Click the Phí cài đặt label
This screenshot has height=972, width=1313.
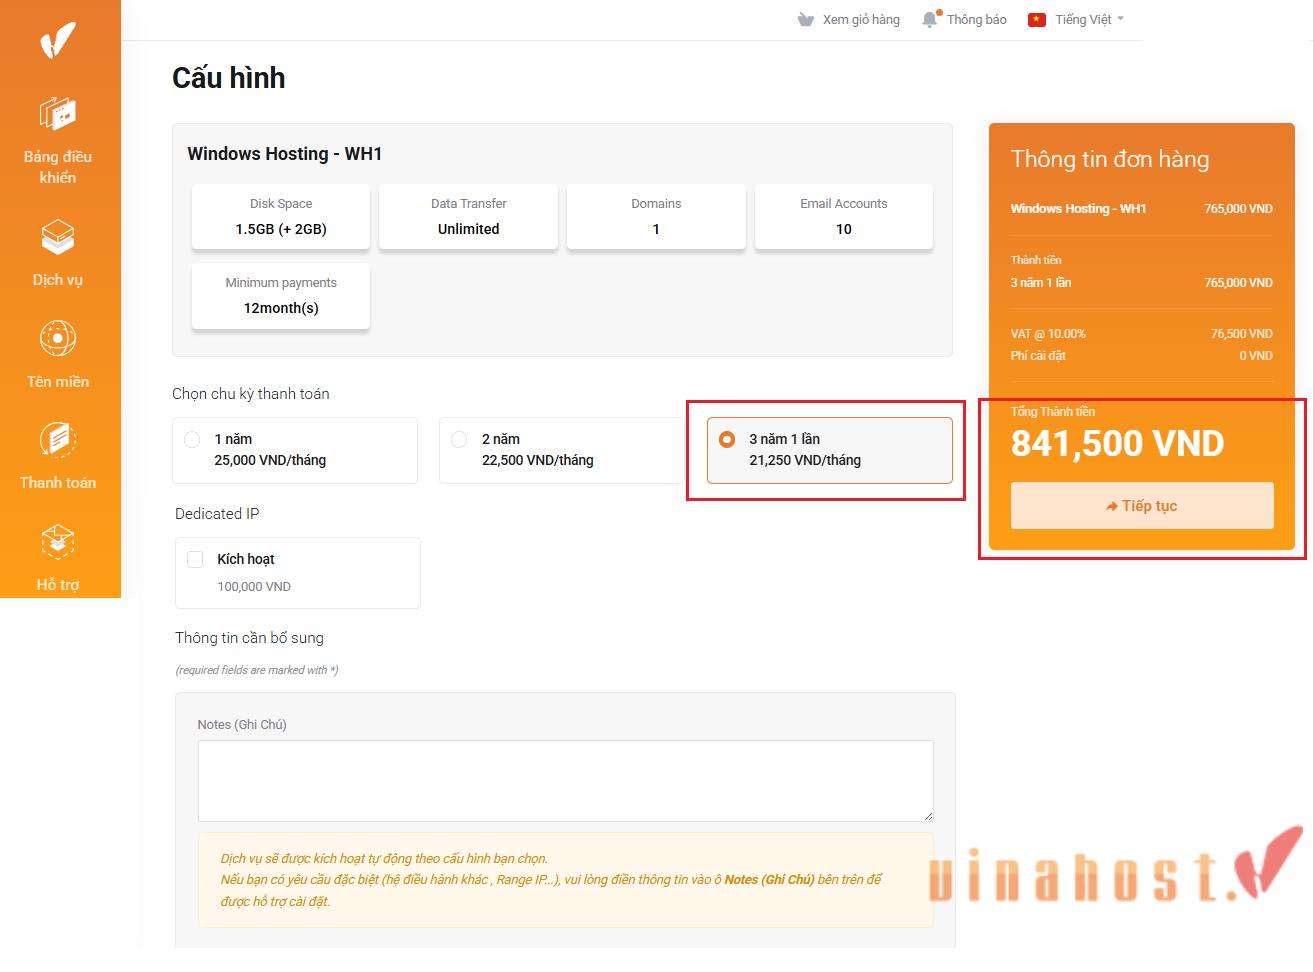coord(1038,356)
